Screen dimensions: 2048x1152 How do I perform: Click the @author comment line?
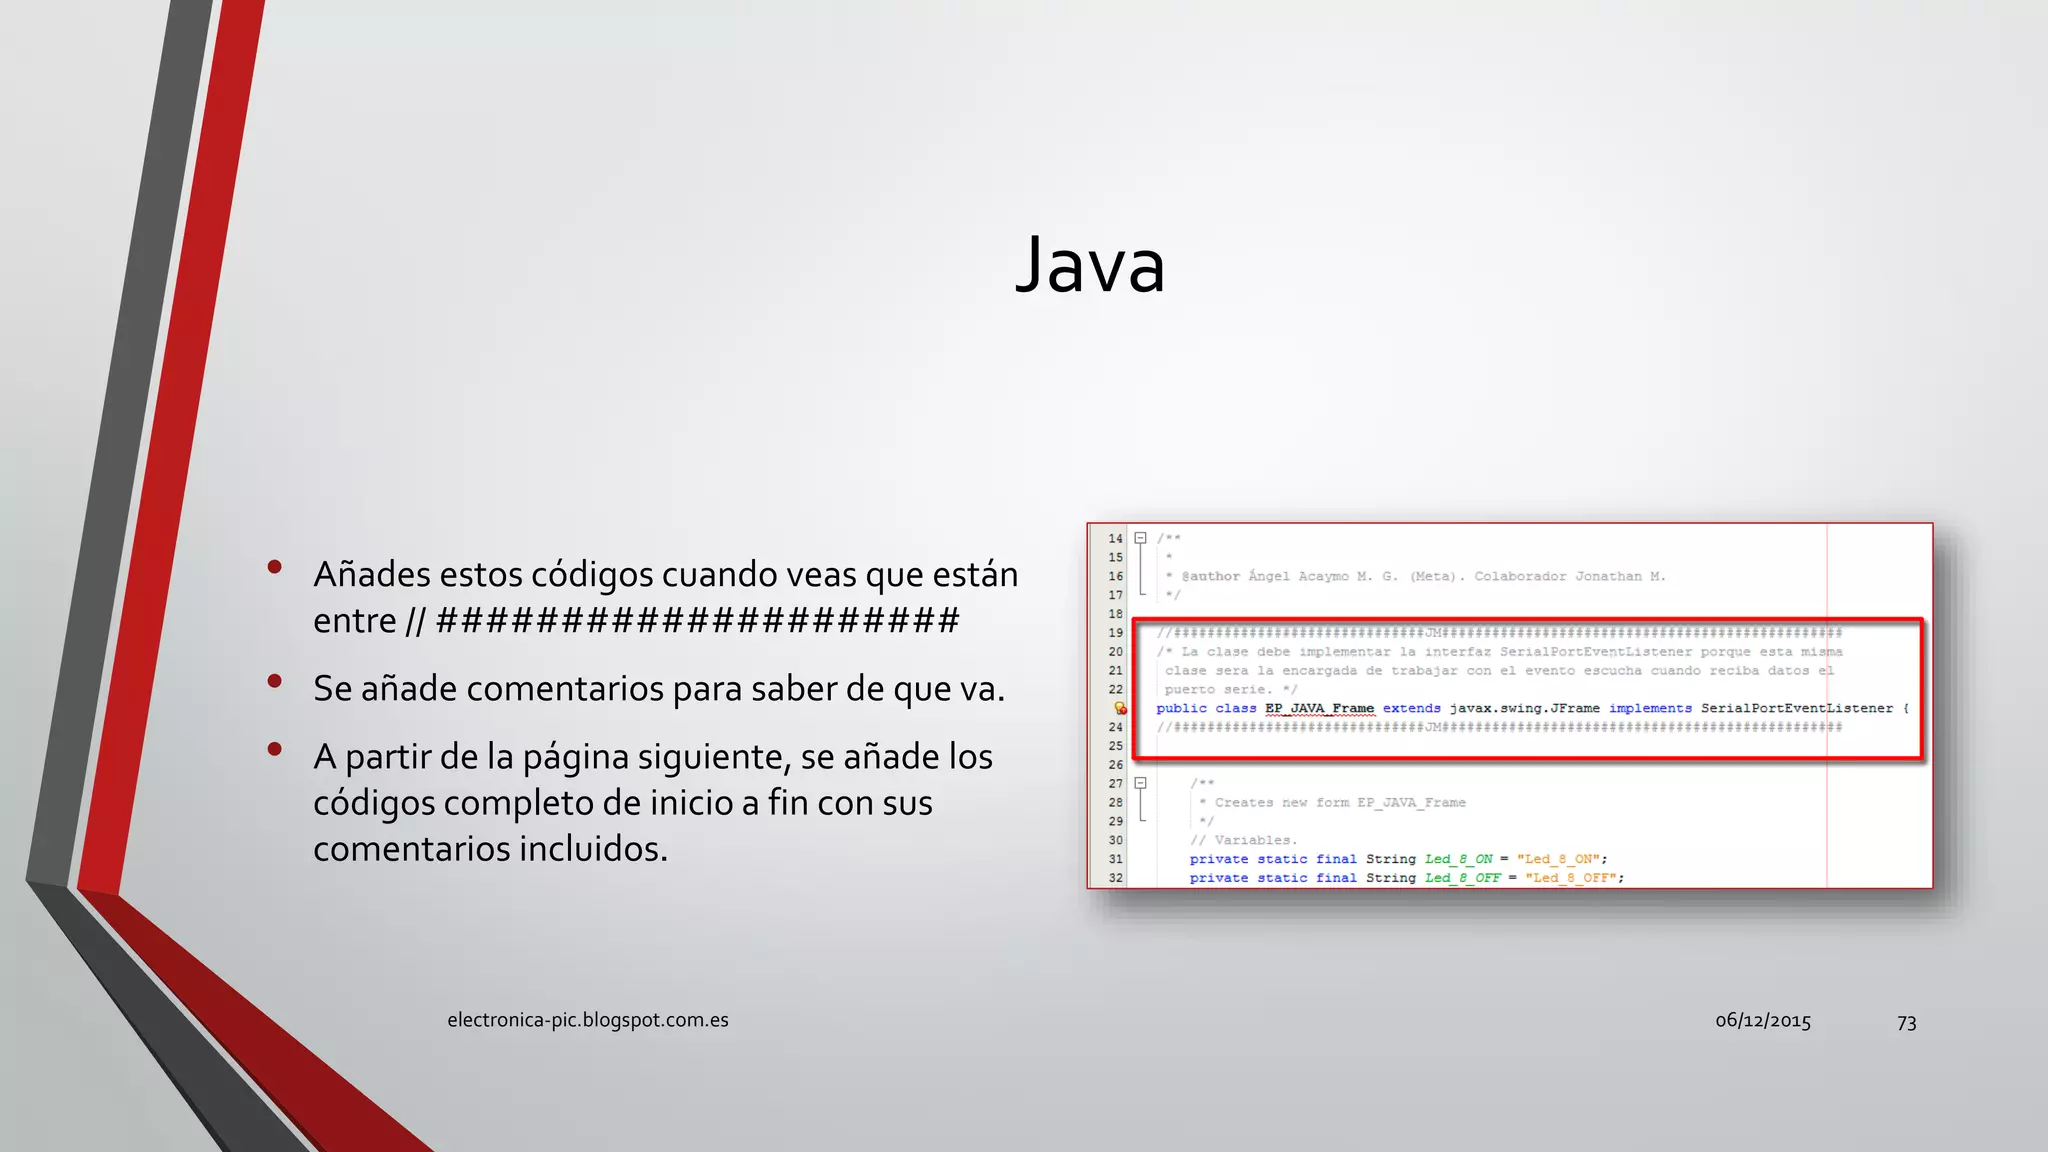coord(1415,576)
